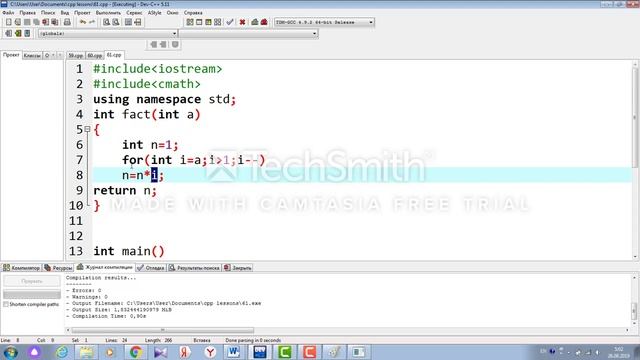
Task: Click 'Compilation Time: 0,90s' log line
Action: point(106,316)
